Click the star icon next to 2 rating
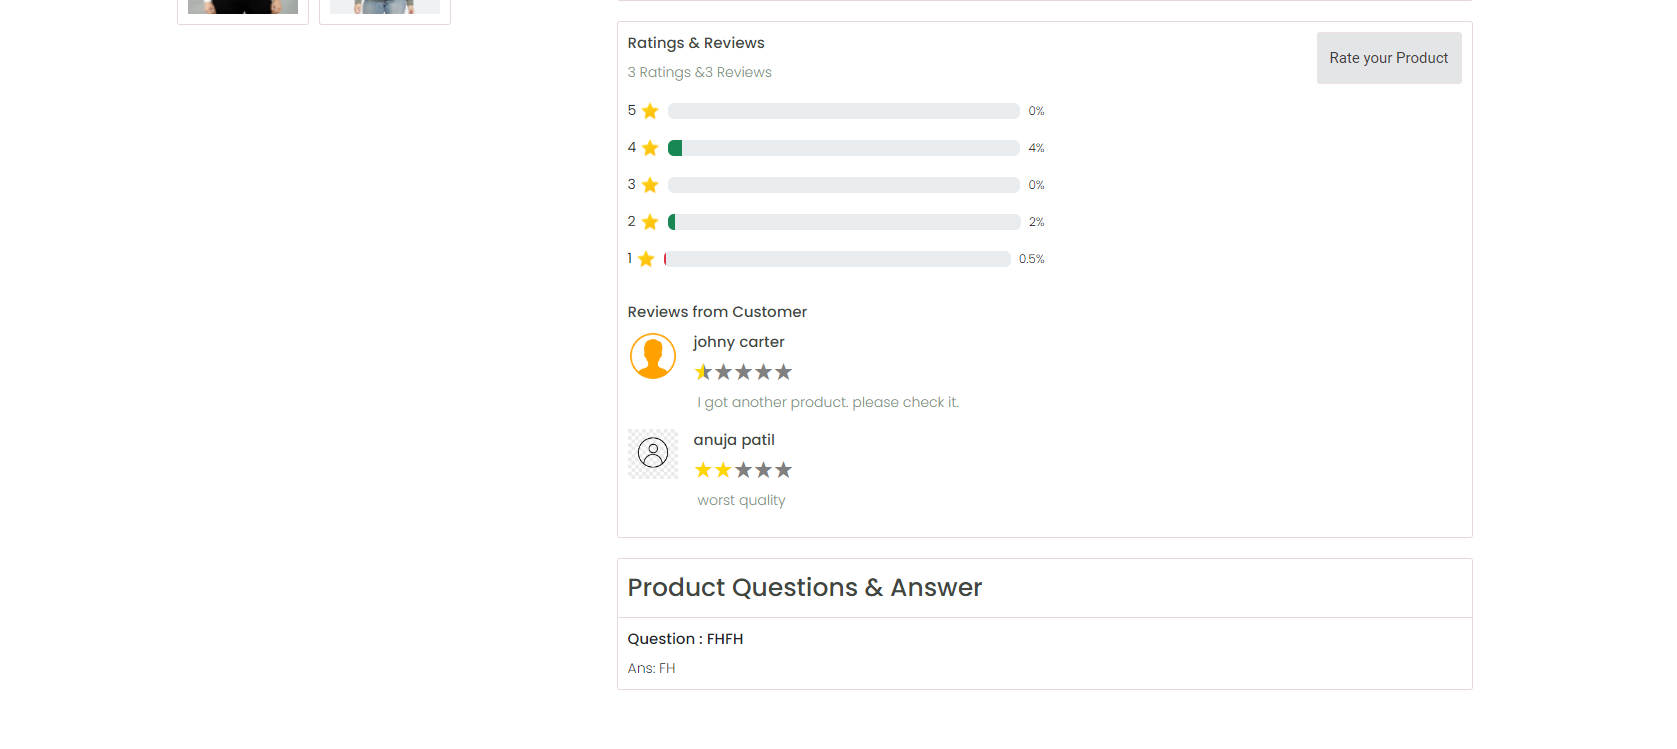The height and width of the screenshot is (749, 1677). point(650,222)
